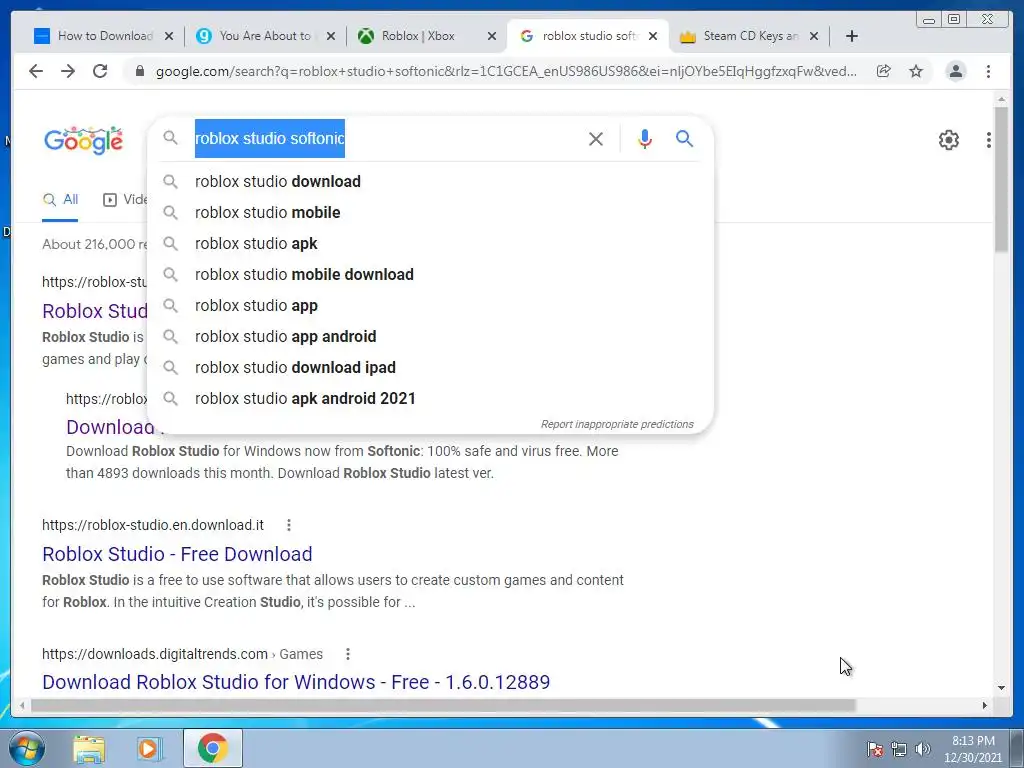
Task: Choose suggestion 'roblox studio apk'
Action: coord(430,244)
